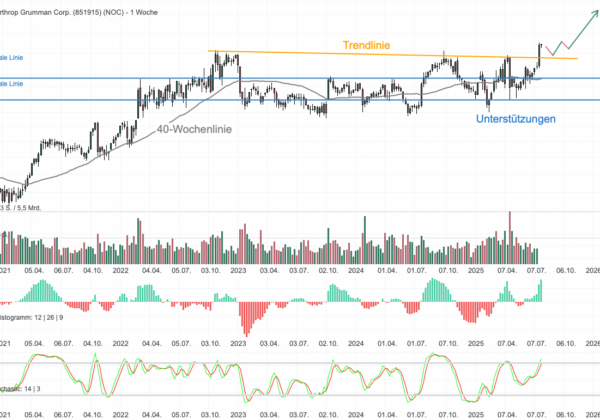The image size is (600, 420).
Task: Click the Stochastic 14 | 3 indicator label
Action: pyautogui.click(x=20, y=389)
